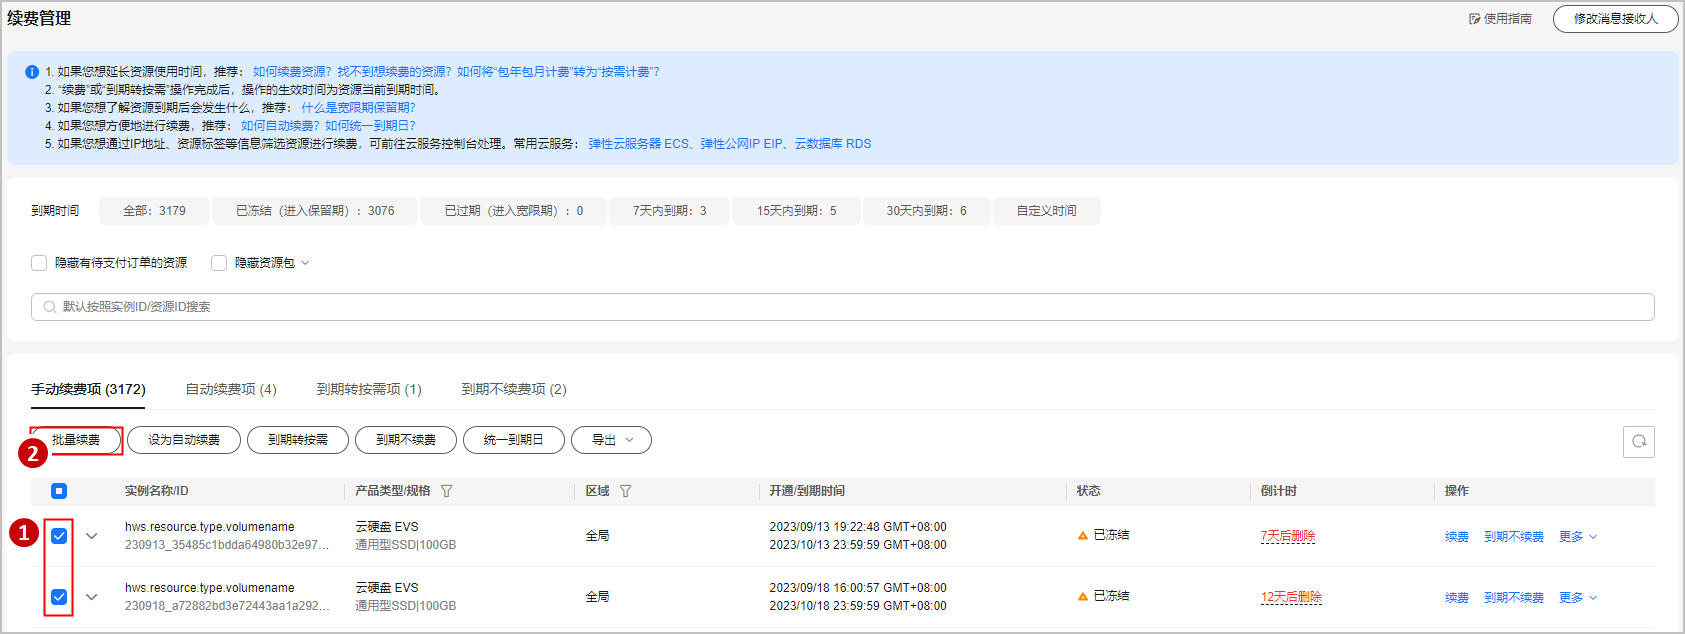Filter by 7天内到期: 3
Image resolution: width=1685 pixels, height=634 pixels.
coord(669,211)
